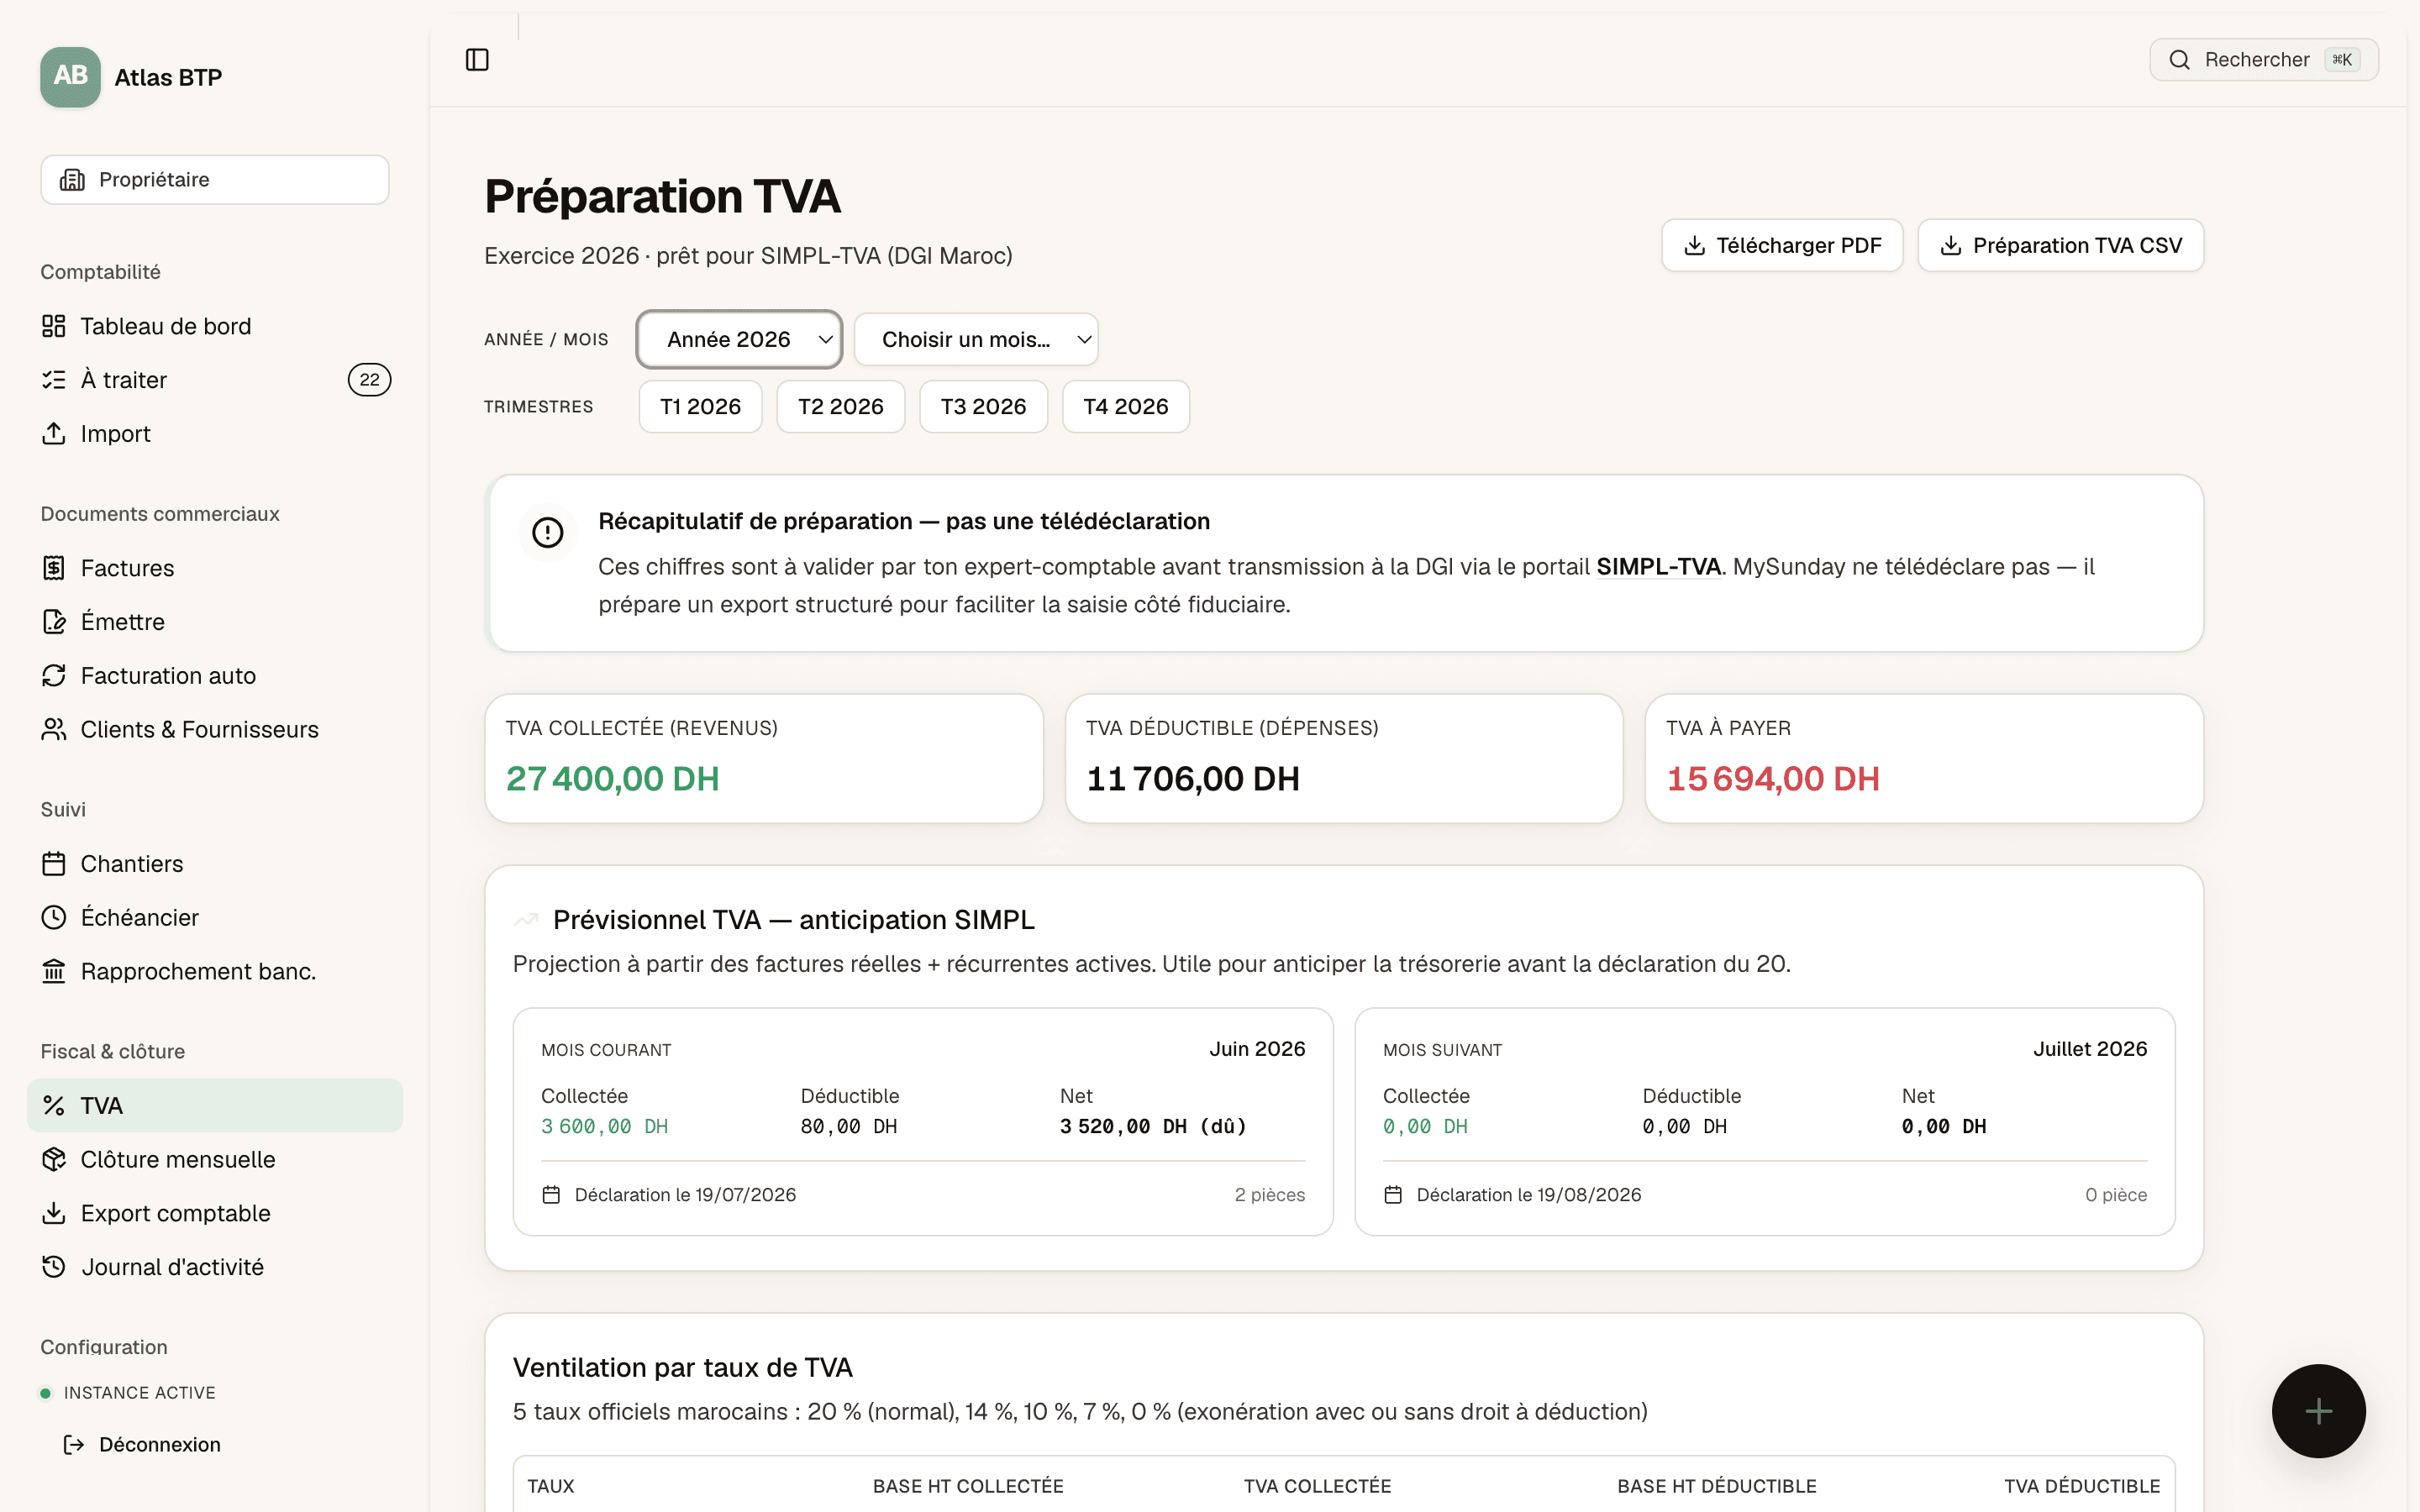Open the Propriétaire role selector
2420x1512 pixels.
pyautogui.click(x=215, y=180)
